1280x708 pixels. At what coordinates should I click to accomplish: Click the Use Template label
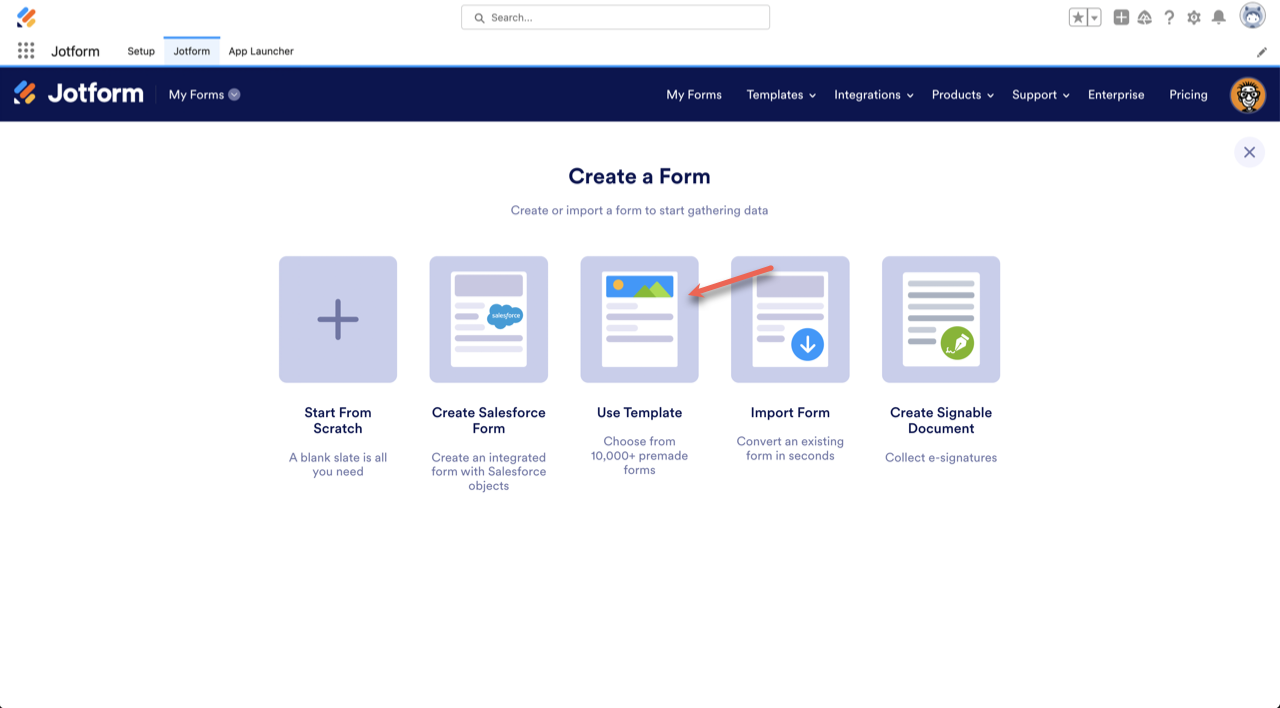(x=639, y=412)
